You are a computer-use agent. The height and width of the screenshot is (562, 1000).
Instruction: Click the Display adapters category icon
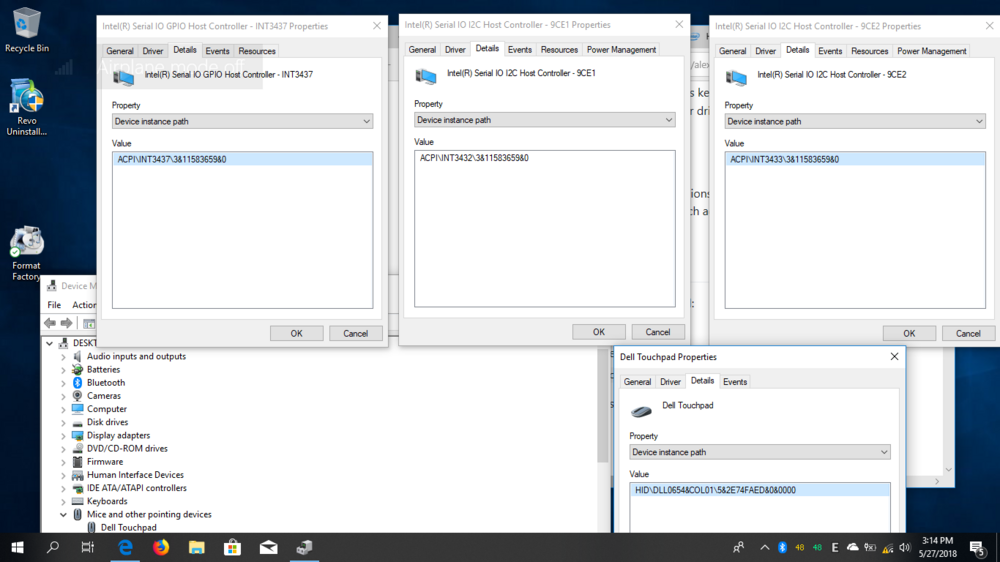77,435
